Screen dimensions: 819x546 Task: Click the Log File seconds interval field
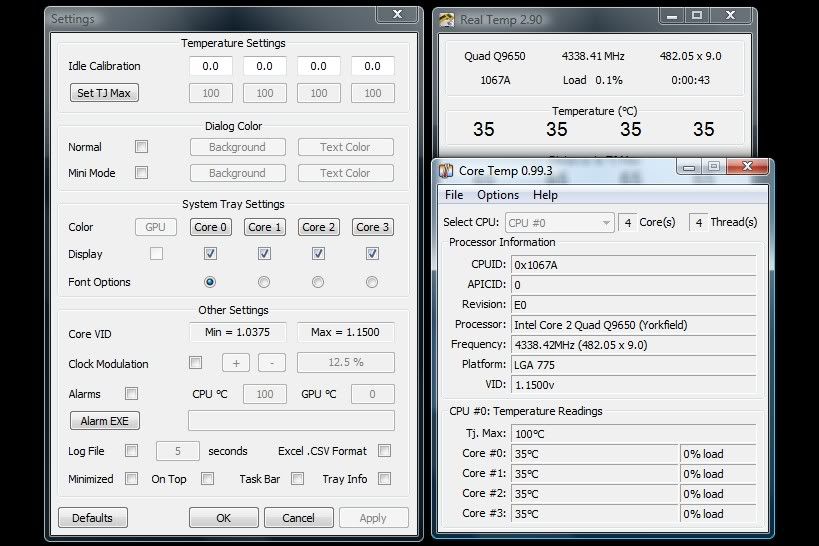pos(178,451)
